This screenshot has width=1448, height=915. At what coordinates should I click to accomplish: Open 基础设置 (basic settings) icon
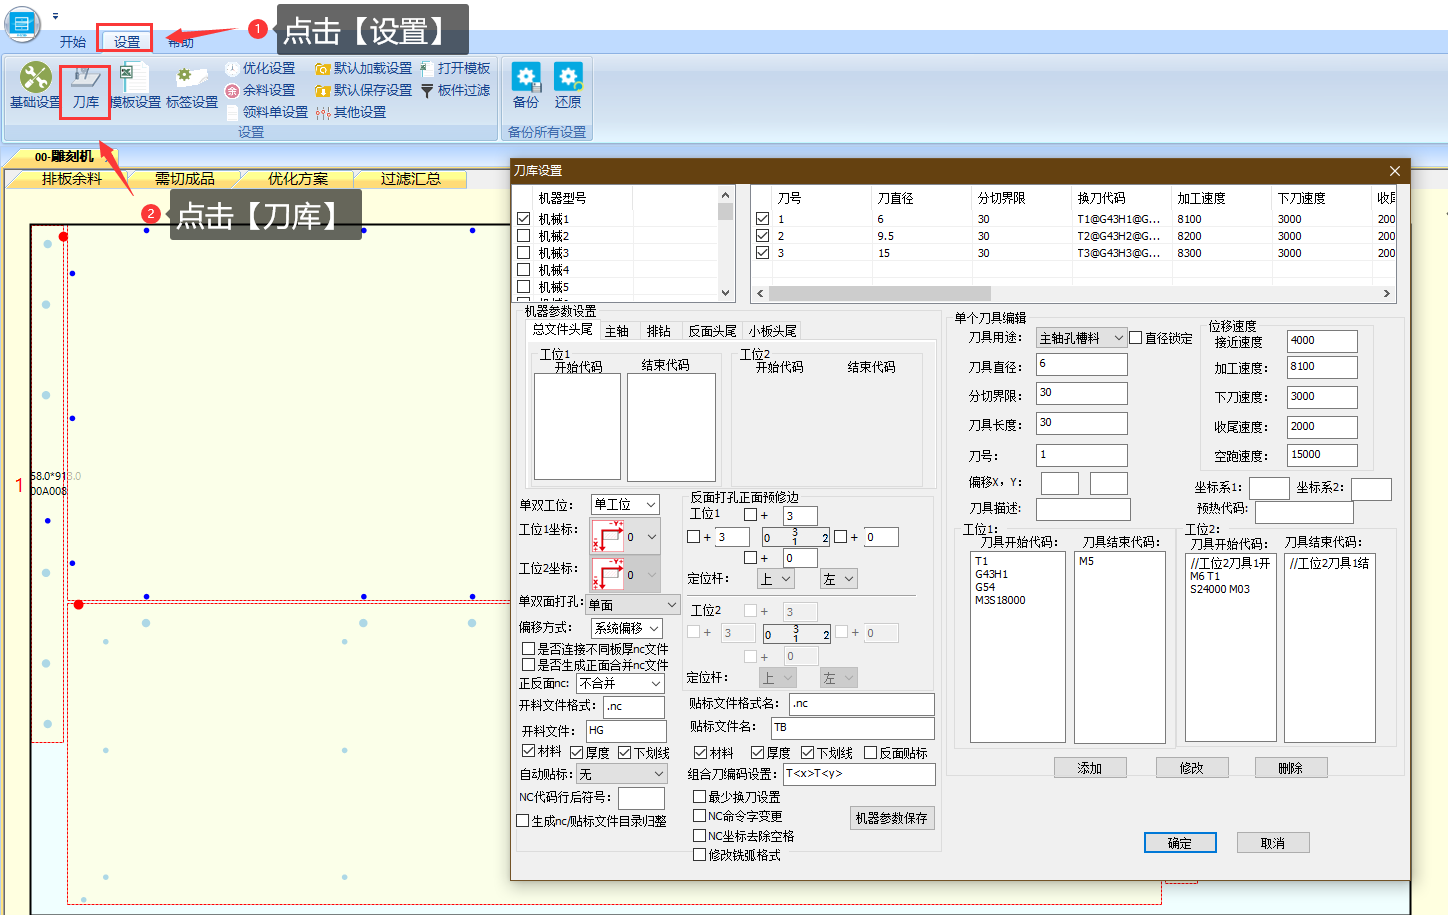coord(35,85)
